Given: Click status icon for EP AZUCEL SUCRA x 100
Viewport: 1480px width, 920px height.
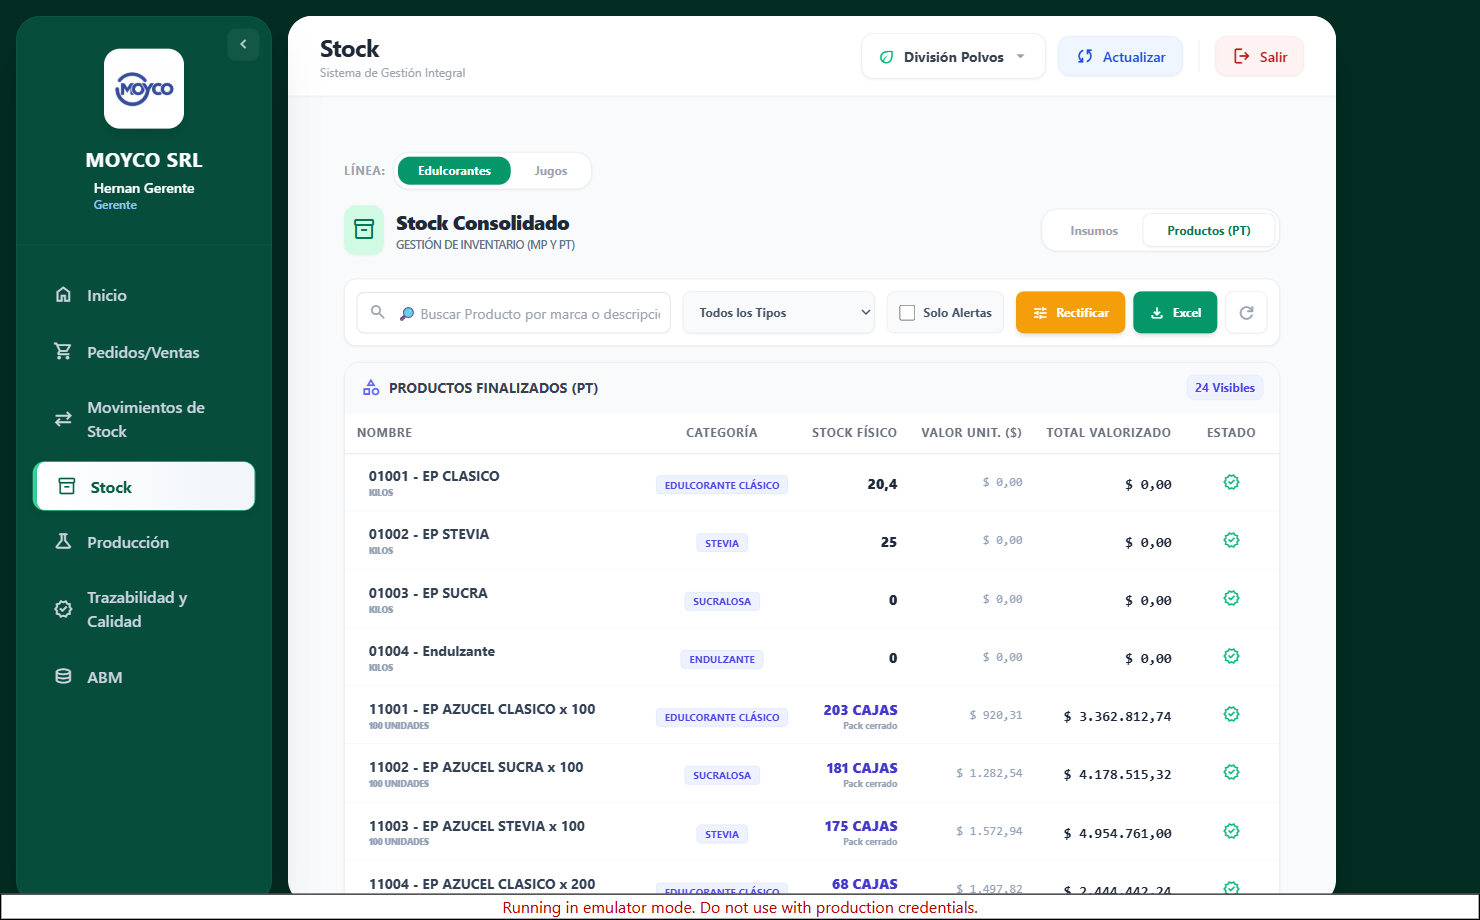Looking at the screenshot, I should click(1231, 772).
